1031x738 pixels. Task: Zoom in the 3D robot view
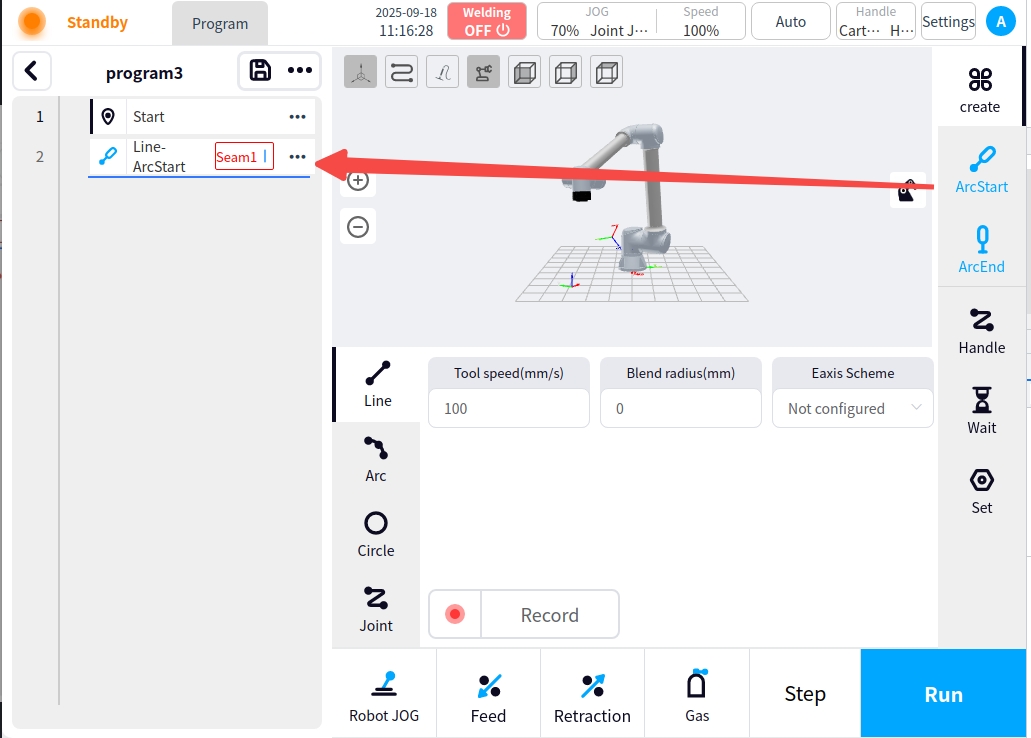tap(358, 181)
